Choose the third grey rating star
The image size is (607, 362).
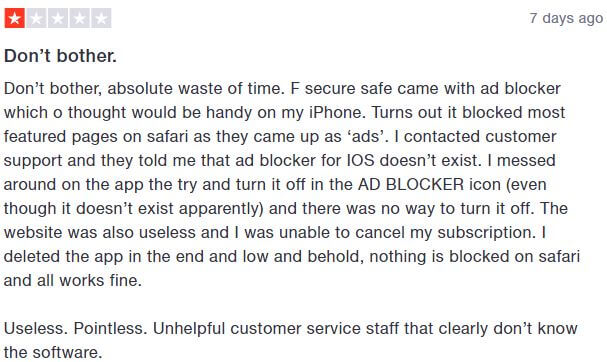58,18
